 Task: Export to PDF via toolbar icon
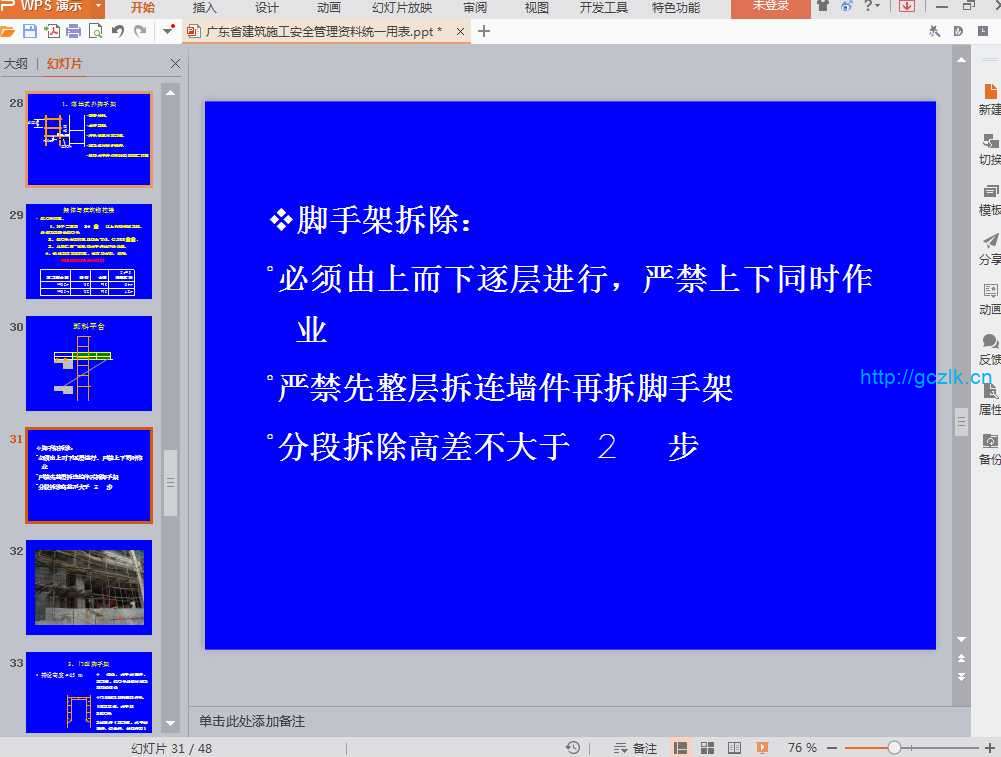(x=52, y=31)
